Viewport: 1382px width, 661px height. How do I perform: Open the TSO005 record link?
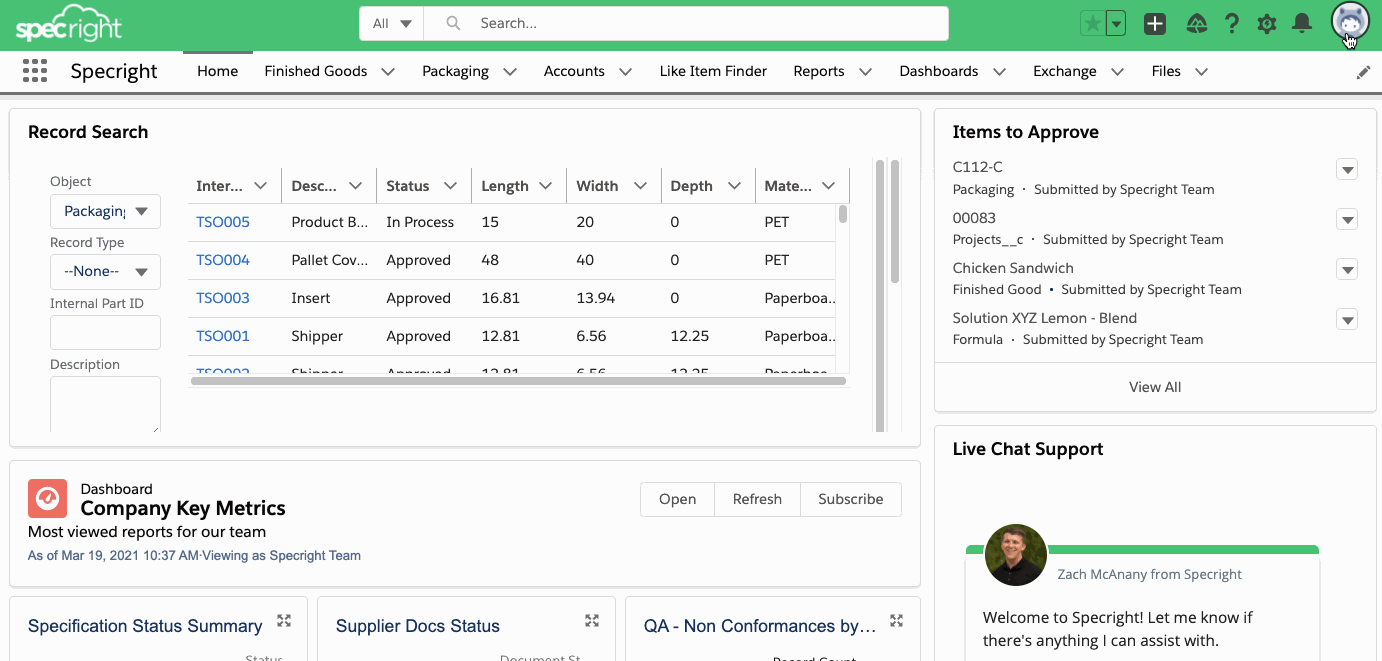[223, 222]
